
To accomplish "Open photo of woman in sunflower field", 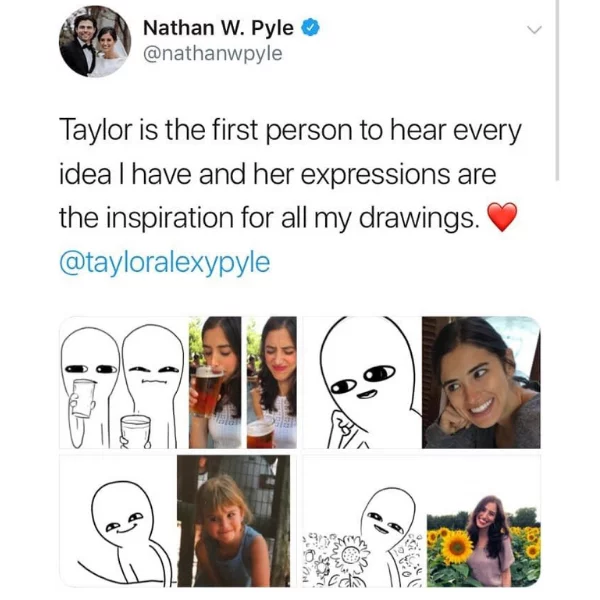I will (x=484, y=541).
